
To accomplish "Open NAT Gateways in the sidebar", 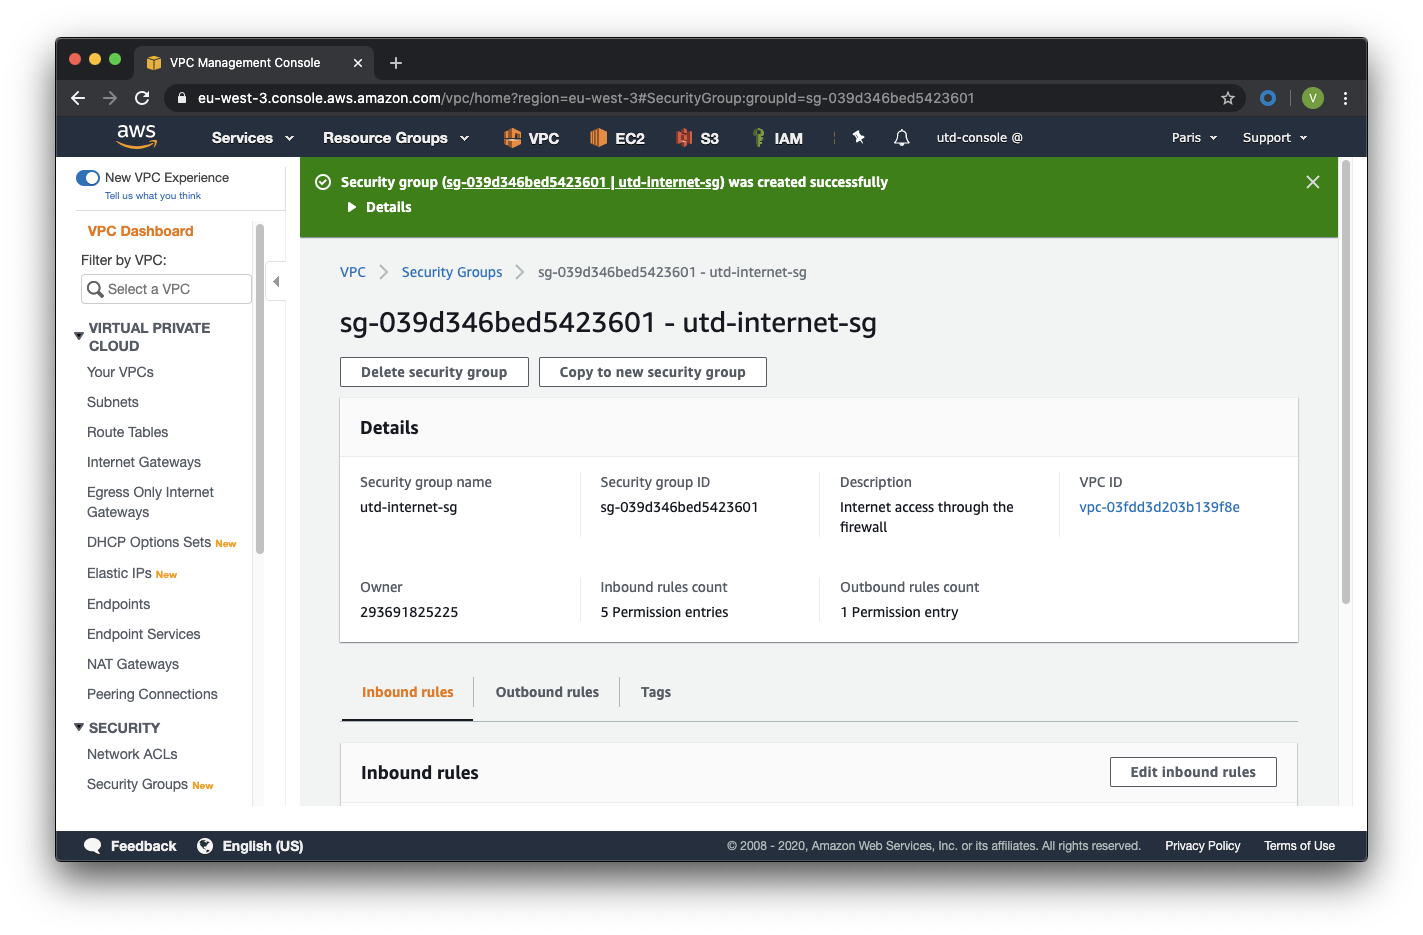I will [133, 664].
